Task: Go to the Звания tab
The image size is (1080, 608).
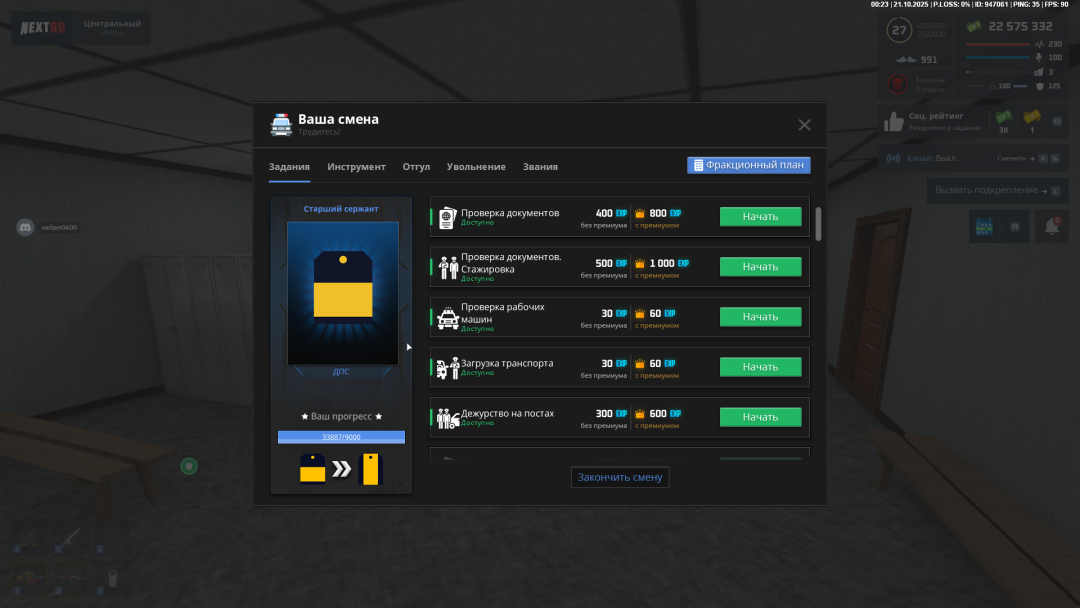Action: pyautogui.click(x=540, y=167)
